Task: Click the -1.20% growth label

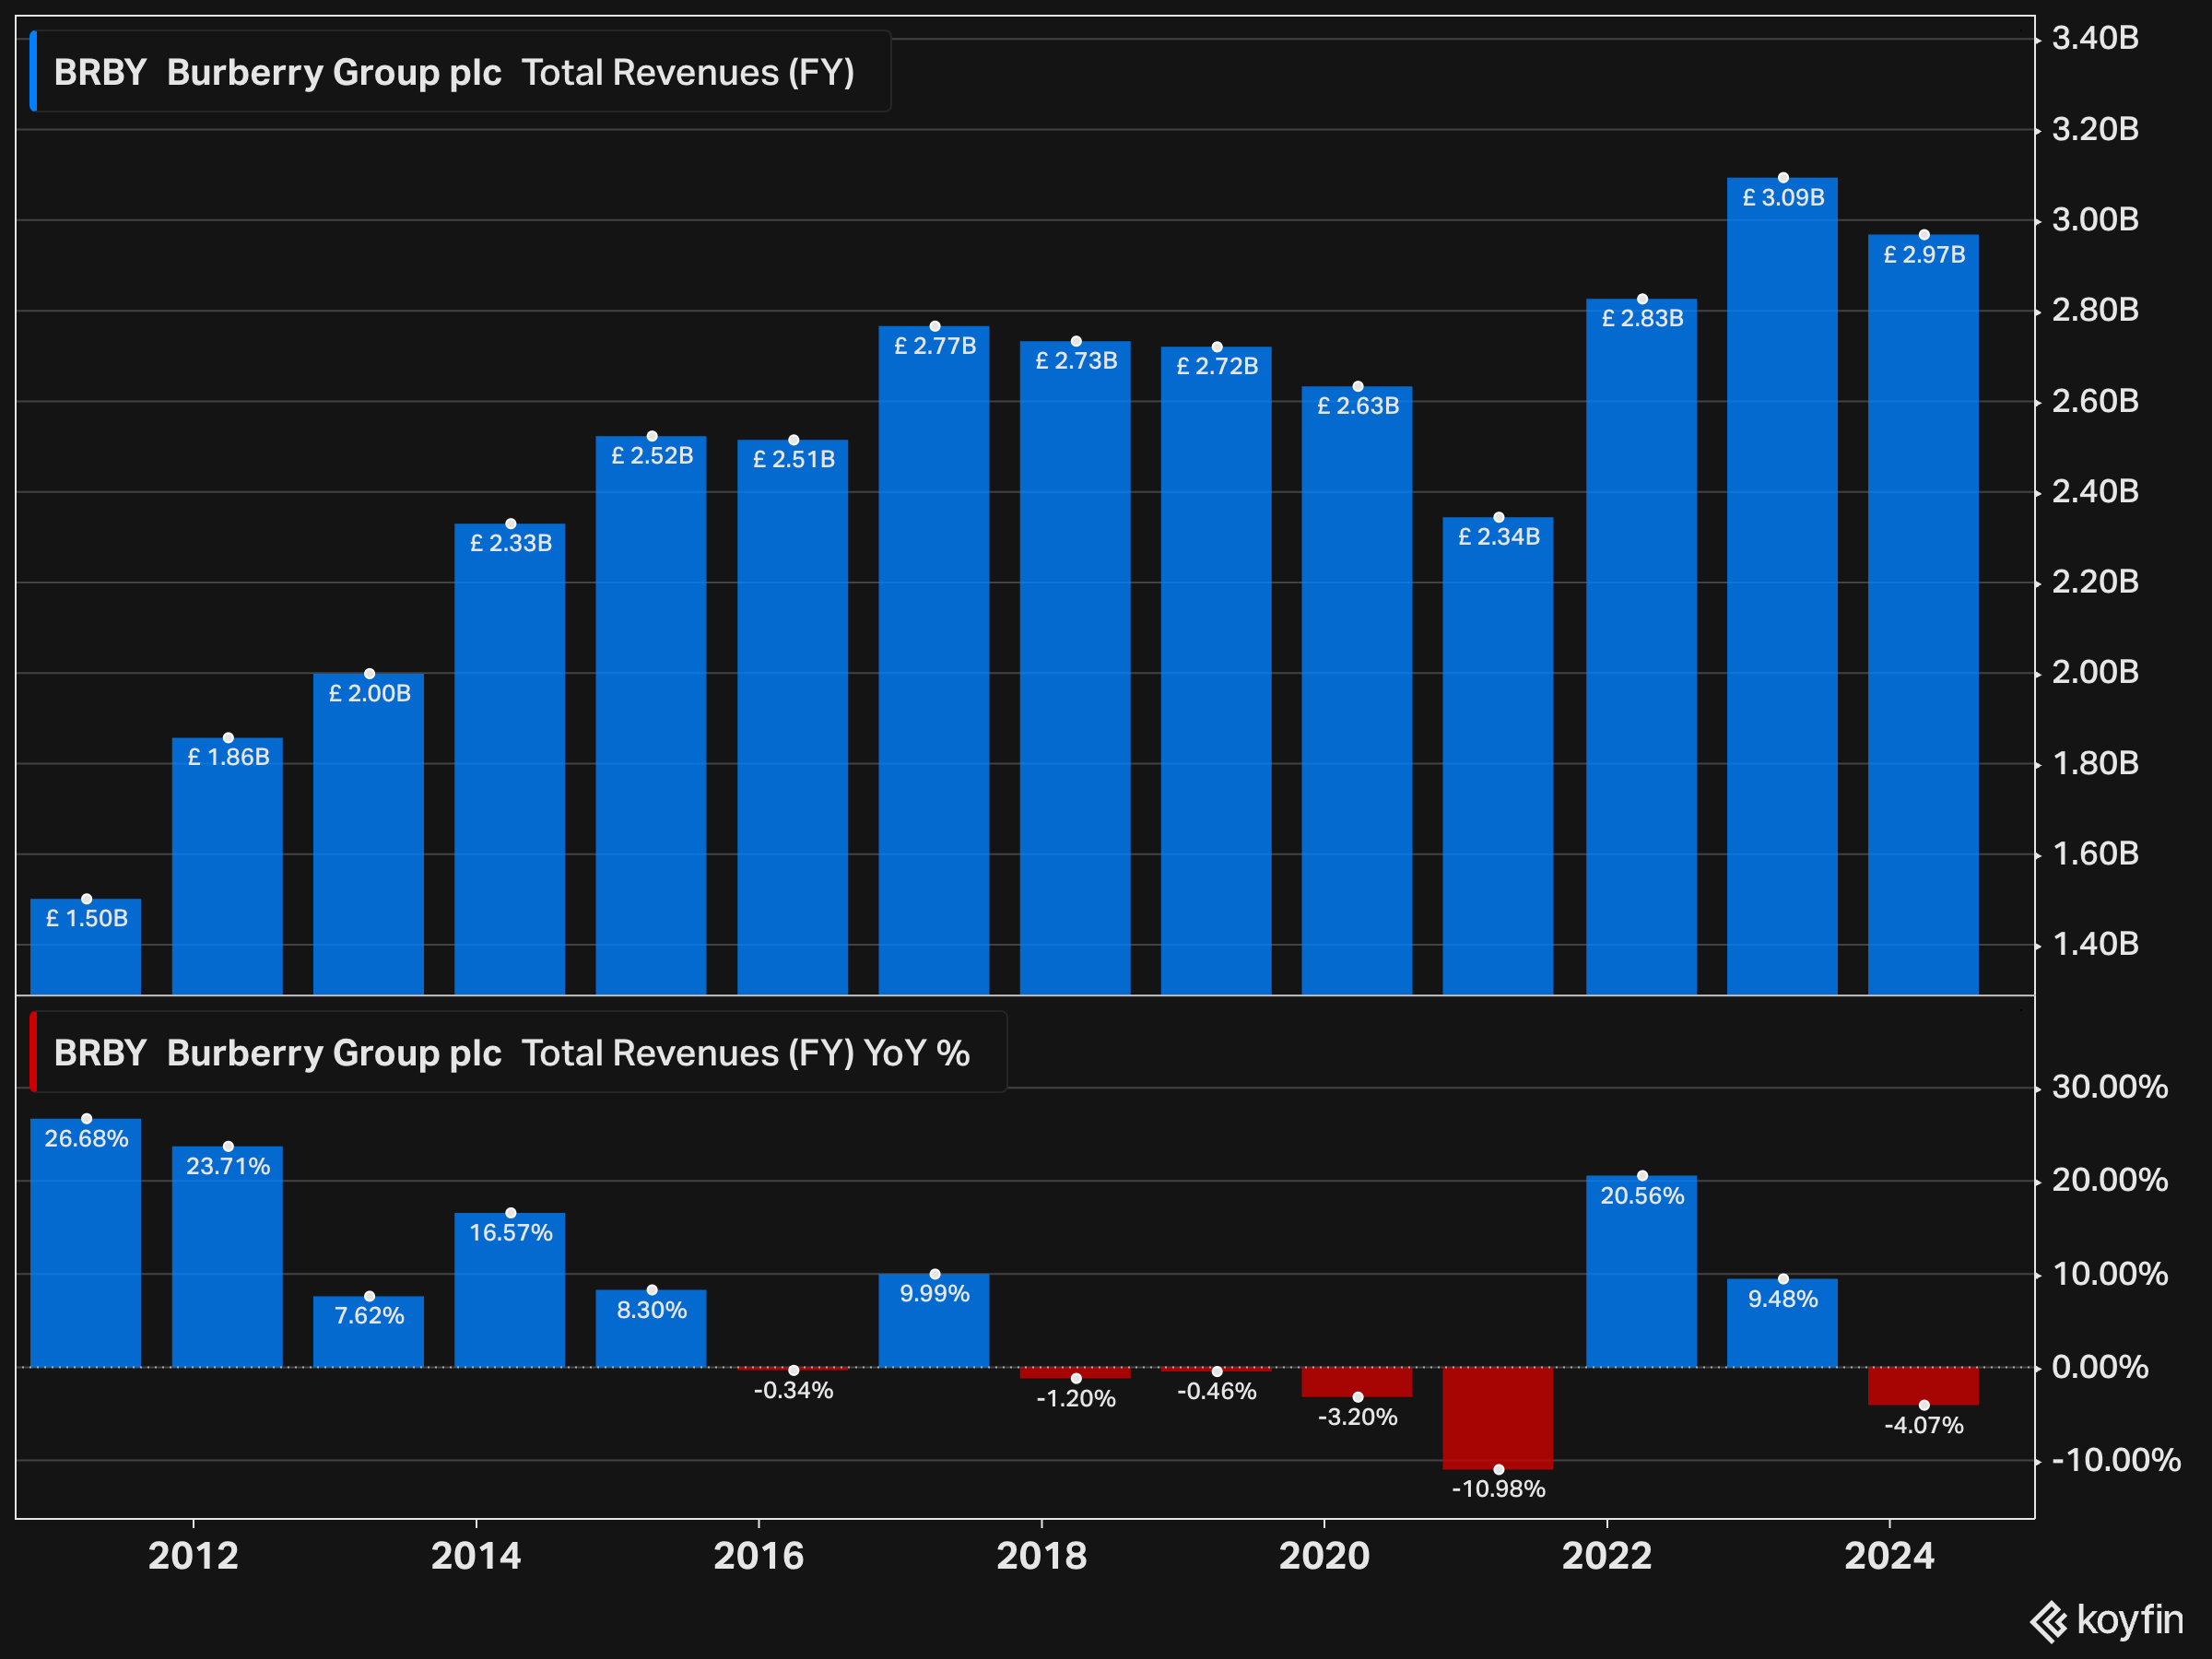Action: coord(1076,1398)
